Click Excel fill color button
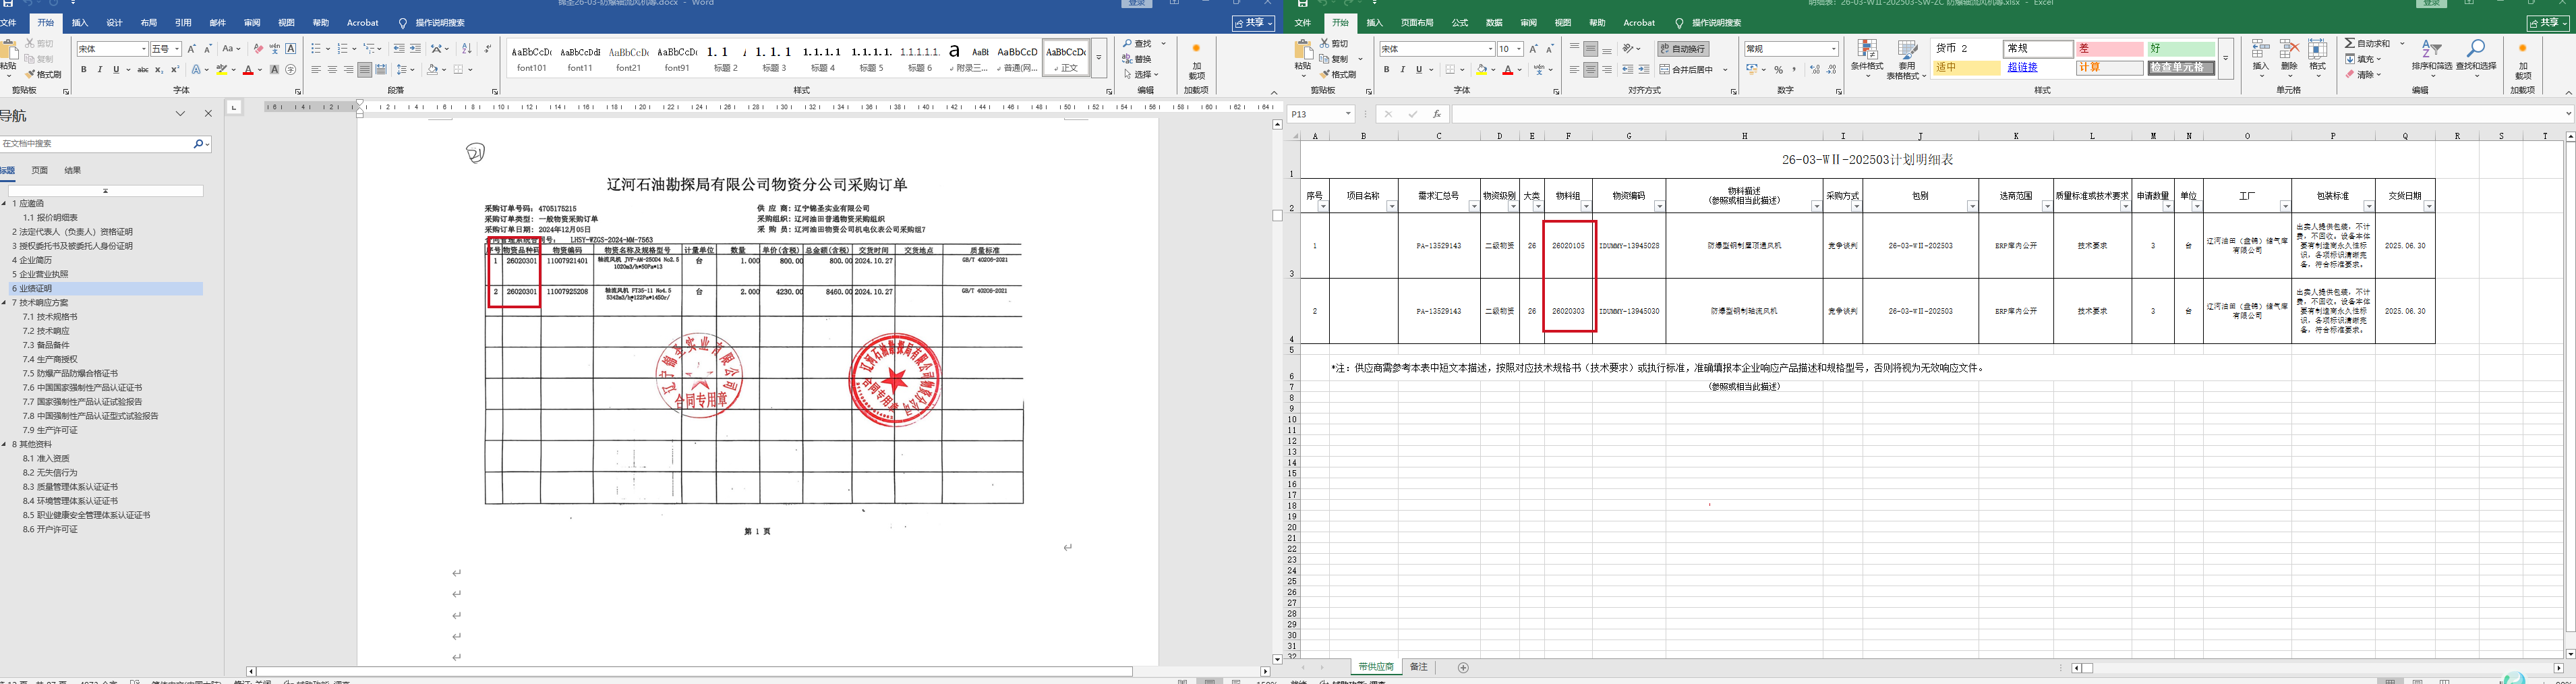Screen dimensions: 2576x684 1481,70
